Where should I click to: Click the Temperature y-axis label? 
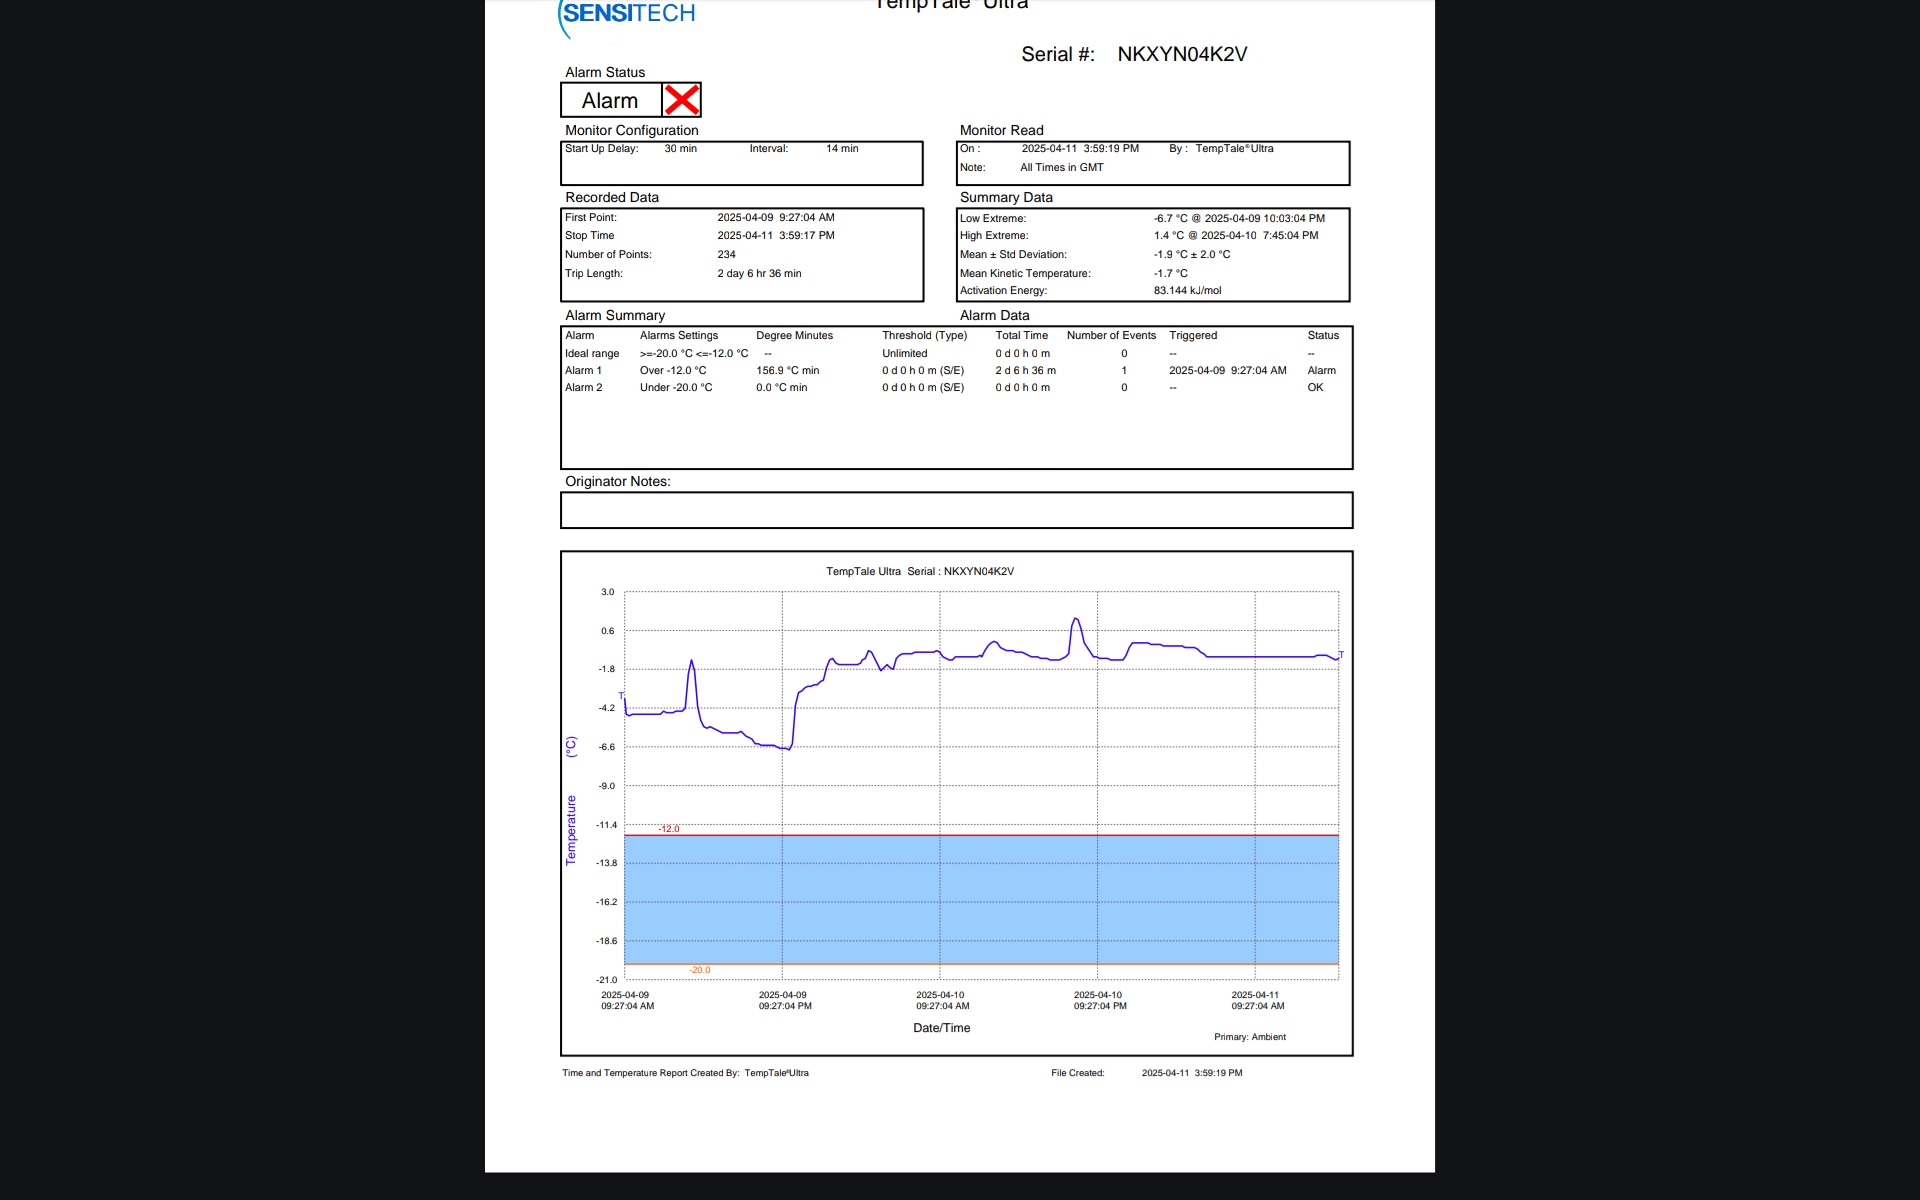click(571, 830)
